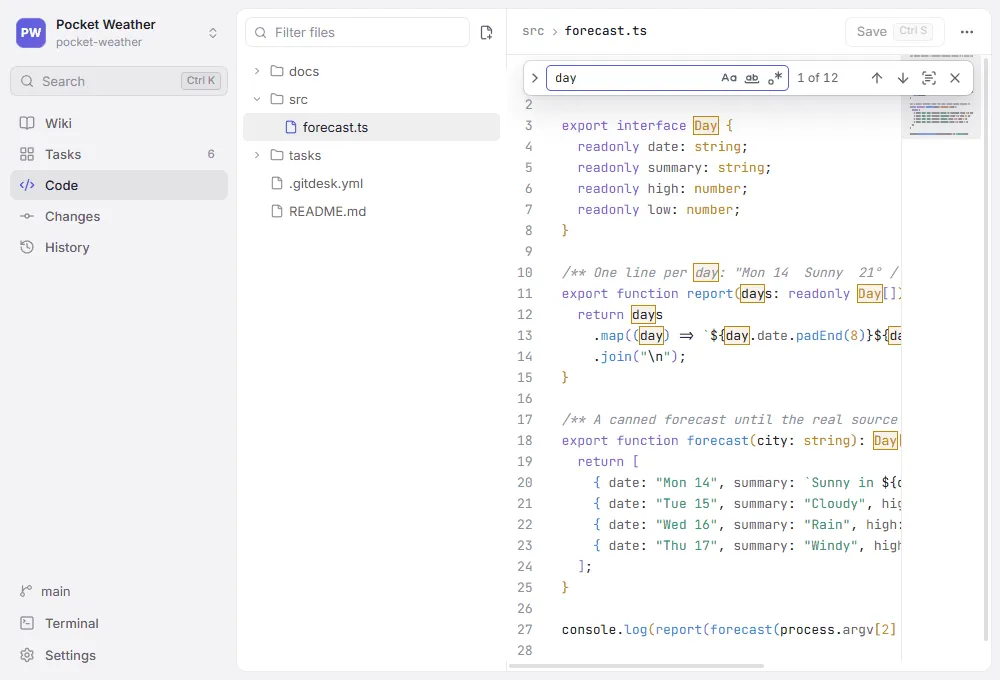Screen dimensions: 1000x680
Task: Click the Tasks grid icon
Action: click(27, 154)
